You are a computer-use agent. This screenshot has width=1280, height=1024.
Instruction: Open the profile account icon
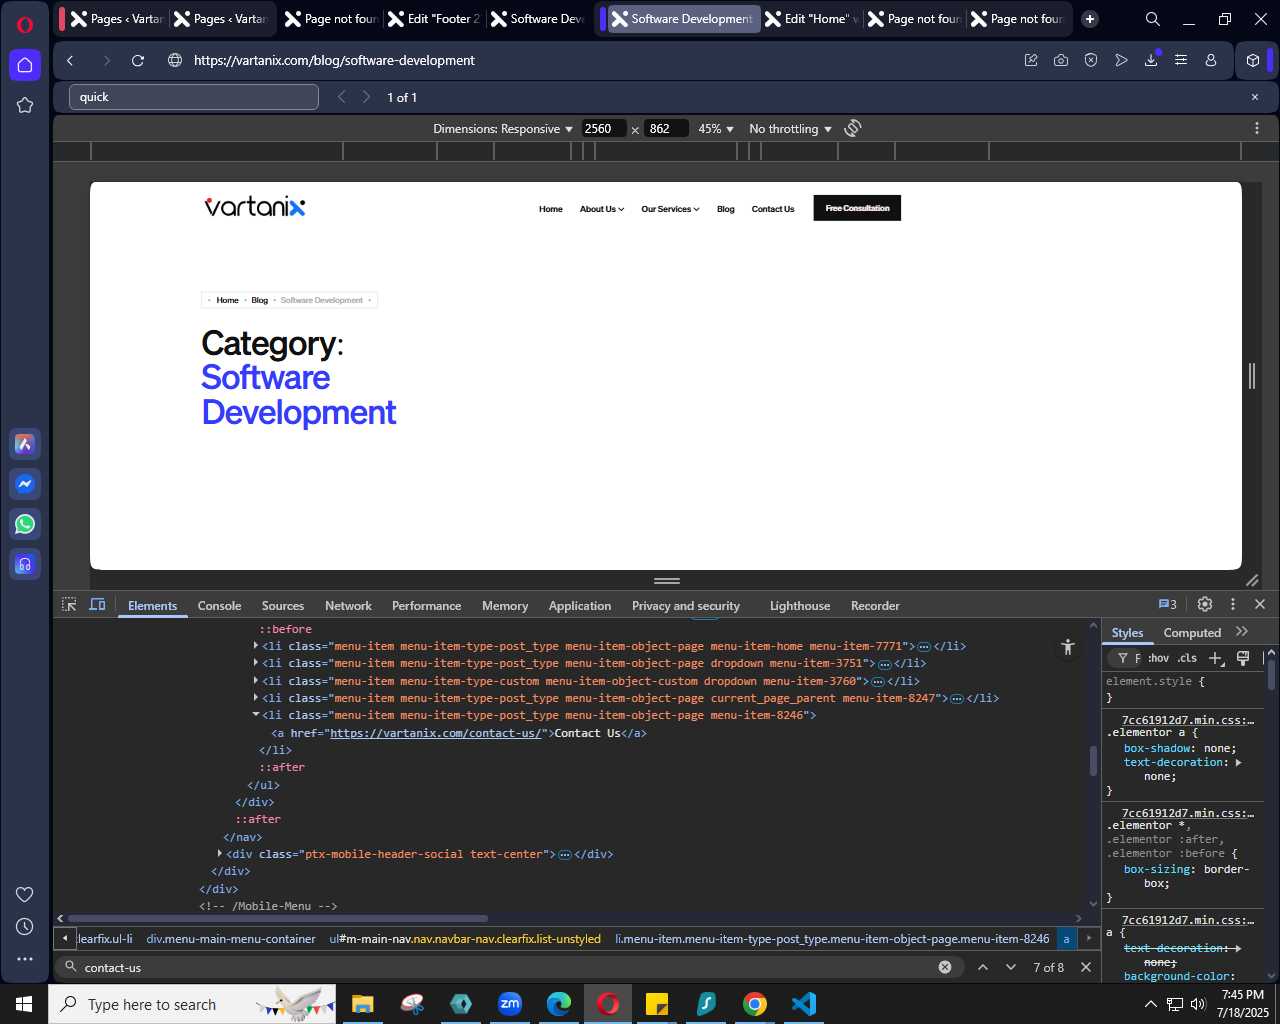pos(1211,60)
